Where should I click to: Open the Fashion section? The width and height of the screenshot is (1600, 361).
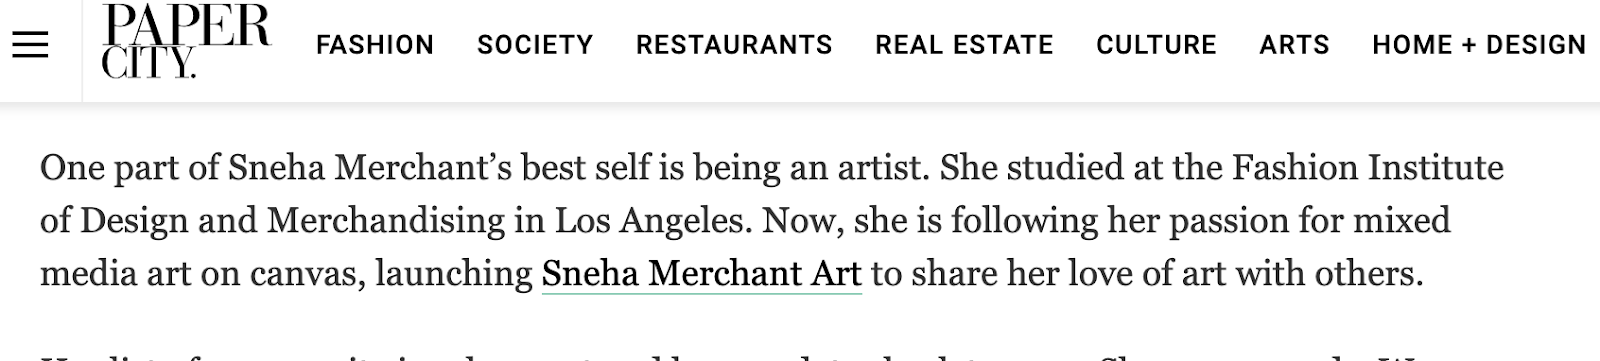(x=375, y=45)
